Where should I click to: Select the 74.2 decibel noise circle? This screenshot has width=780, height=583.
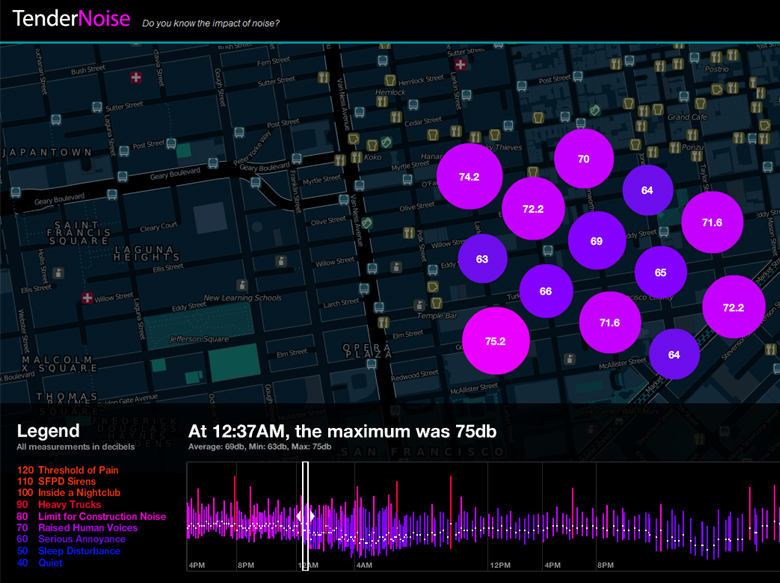(469, 176)
